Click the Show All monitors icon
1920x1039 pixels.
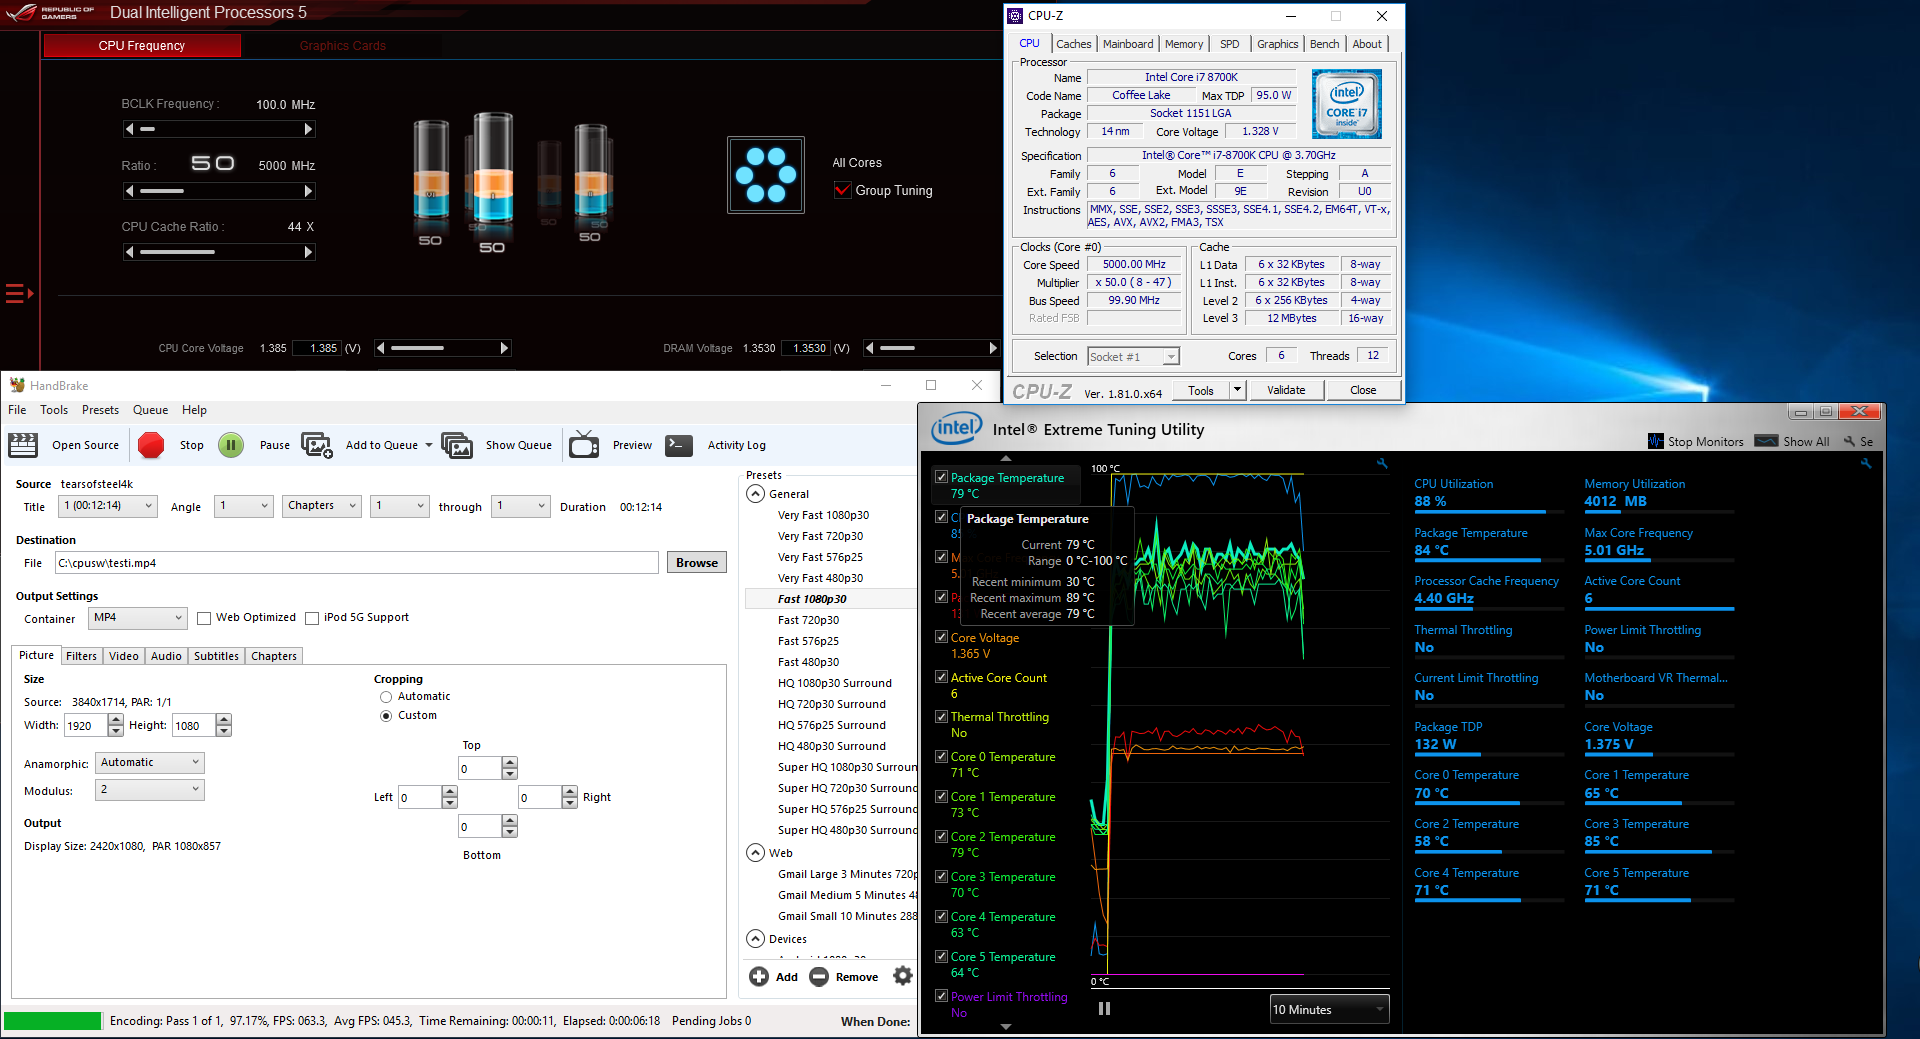tap(1767, 441)
